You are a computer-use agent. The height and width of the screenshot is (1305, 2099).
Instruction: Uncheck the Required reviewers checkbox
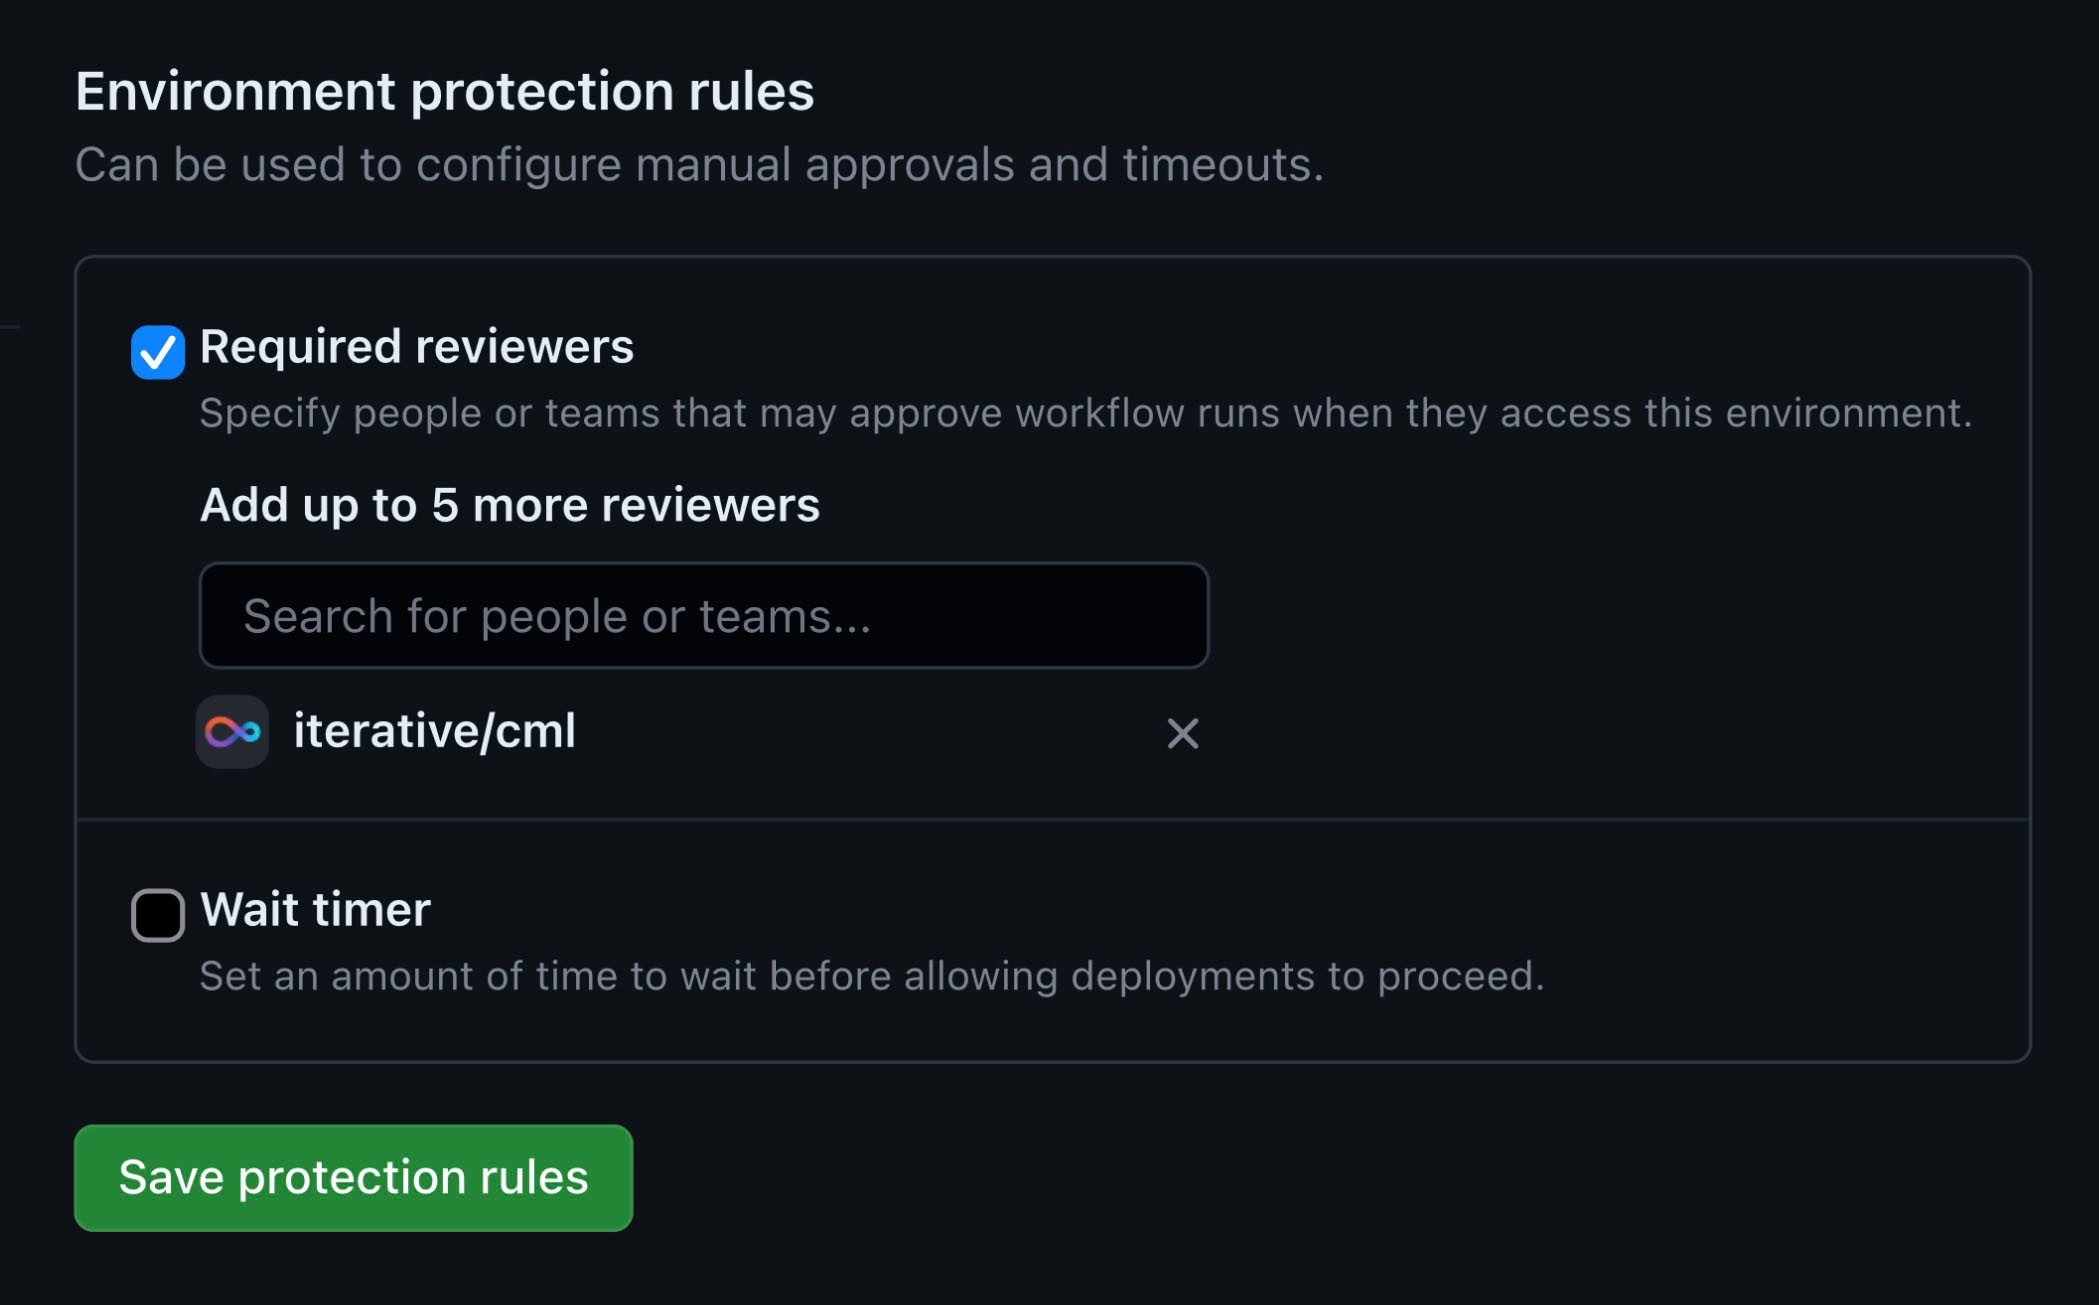coord(158,352)
